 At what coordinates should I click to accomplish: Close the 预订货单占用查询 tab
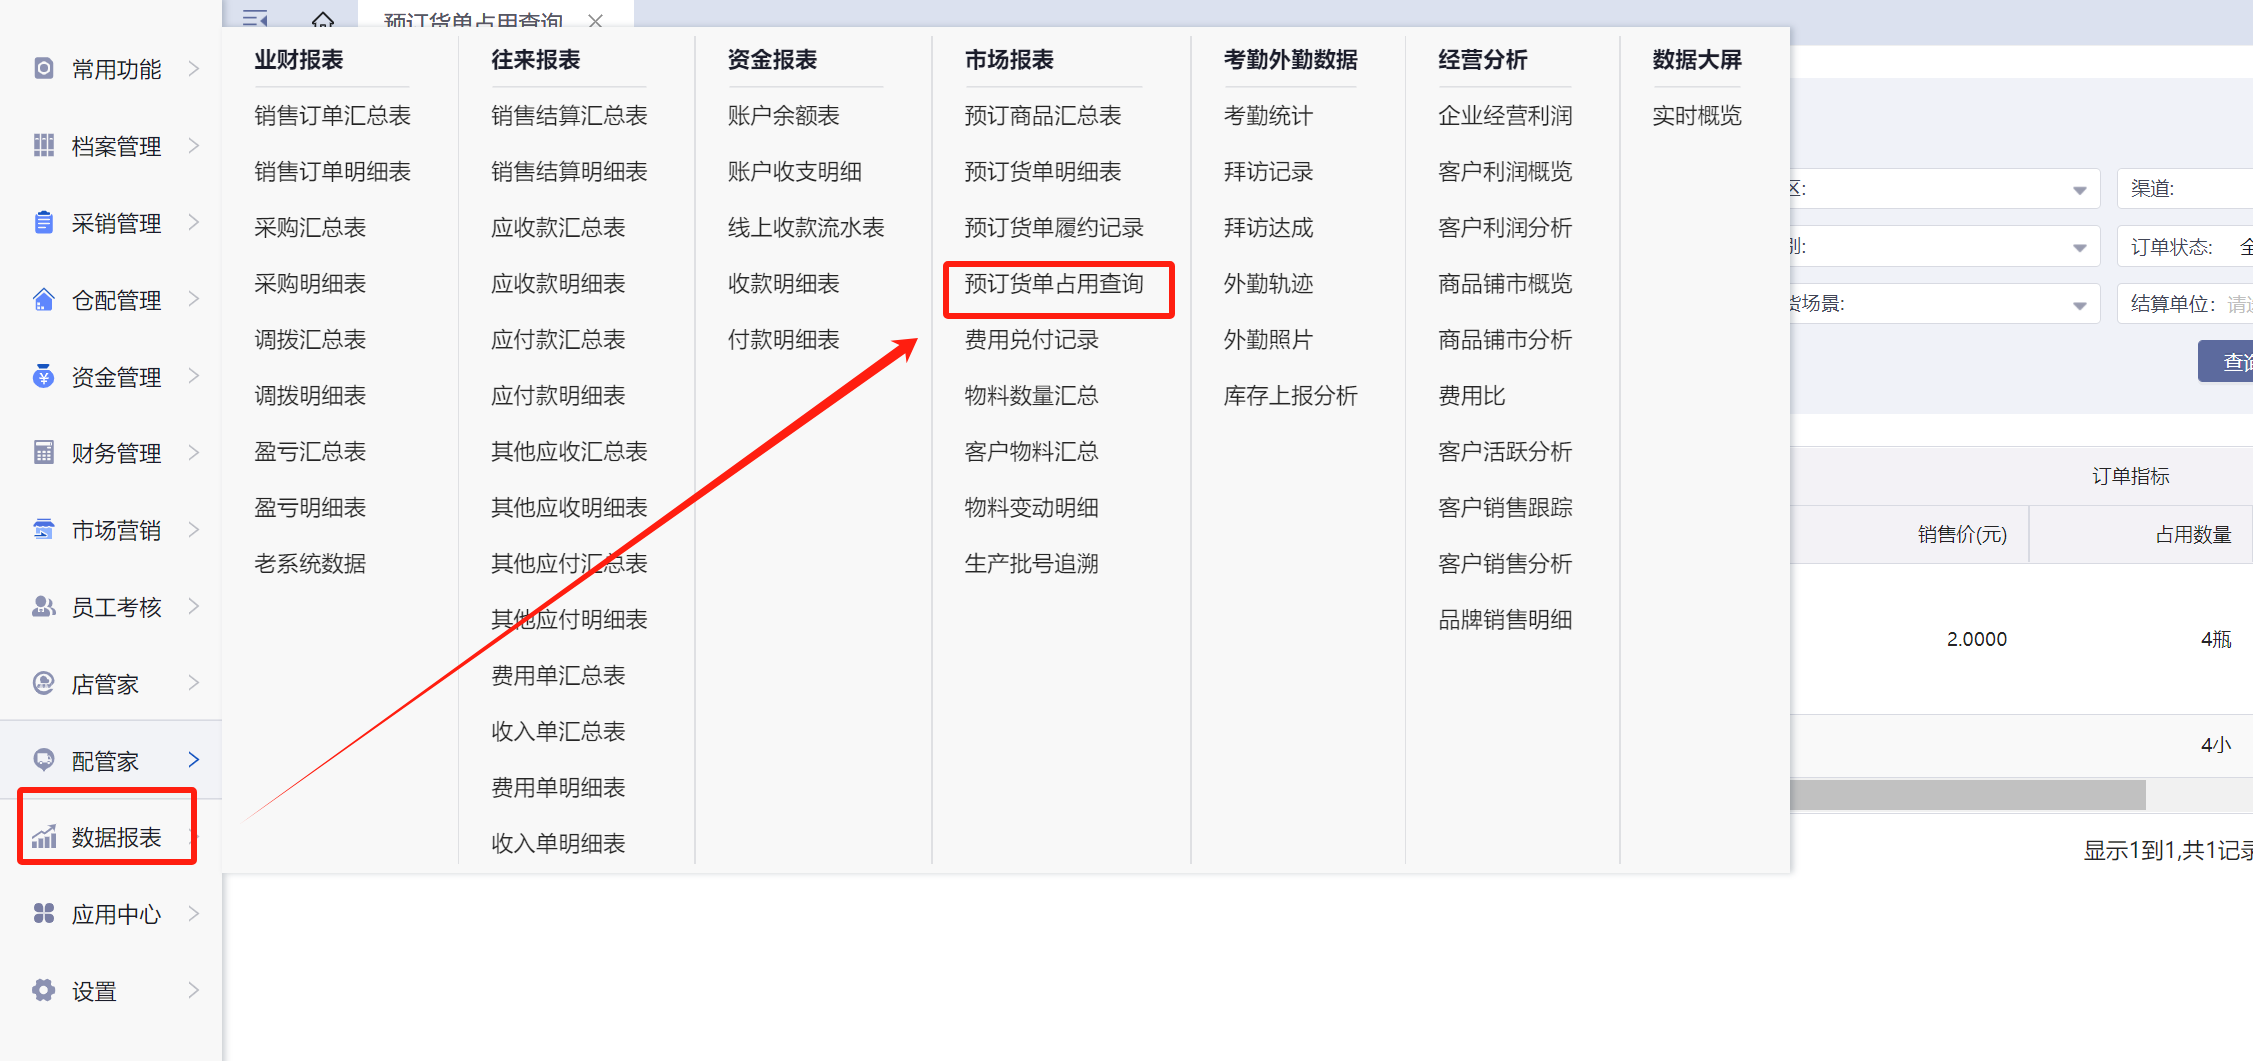click(596, 20)
